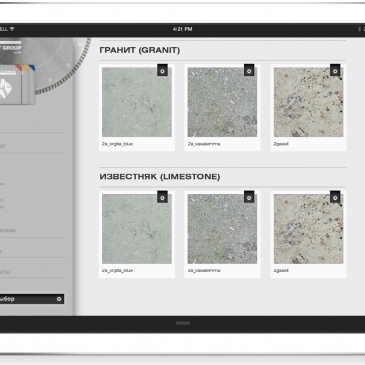
Task: Open the granite 2a_orgita_blue stone sample
Action: point(137,102)
